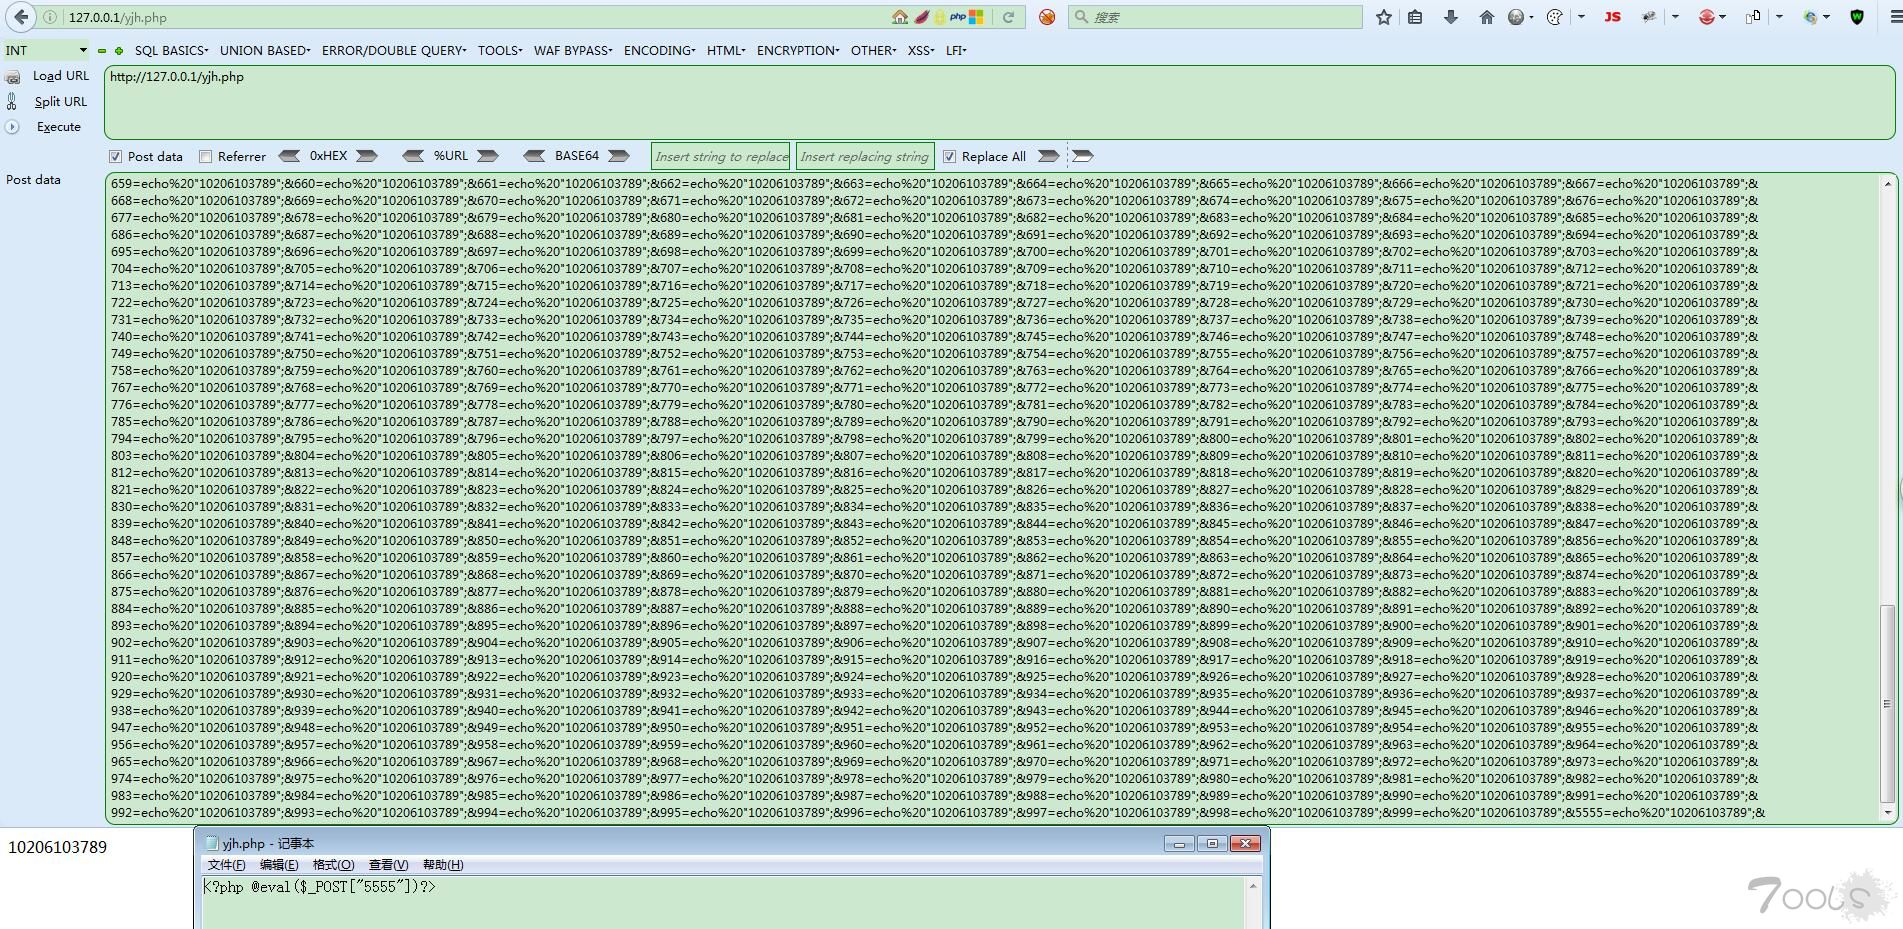Click the browser back arrow button
The height and width of the screenshot is (929, 1903).
pos(21,17)
